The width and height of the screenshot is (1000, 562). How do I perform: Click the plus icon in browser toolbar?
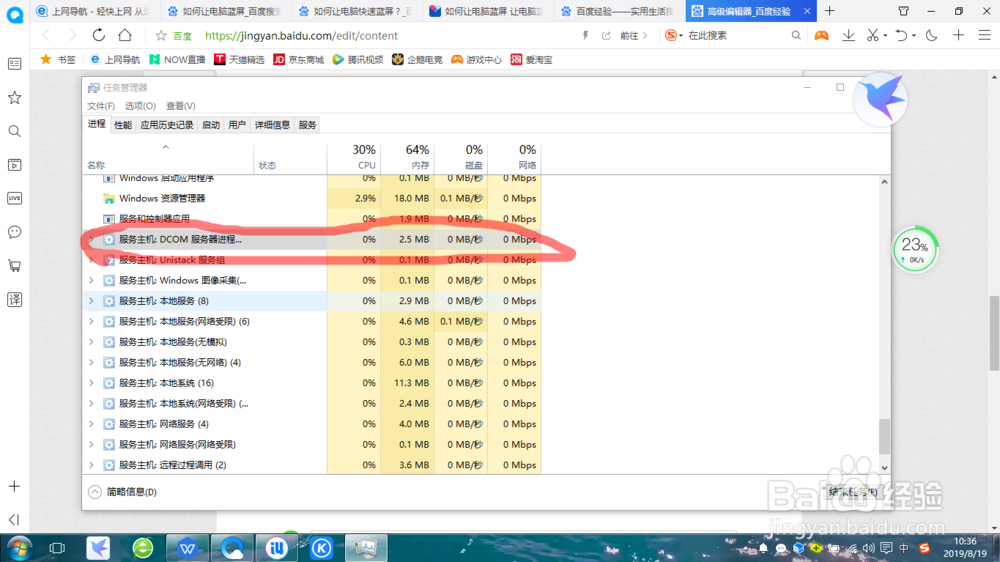point(959,36)
